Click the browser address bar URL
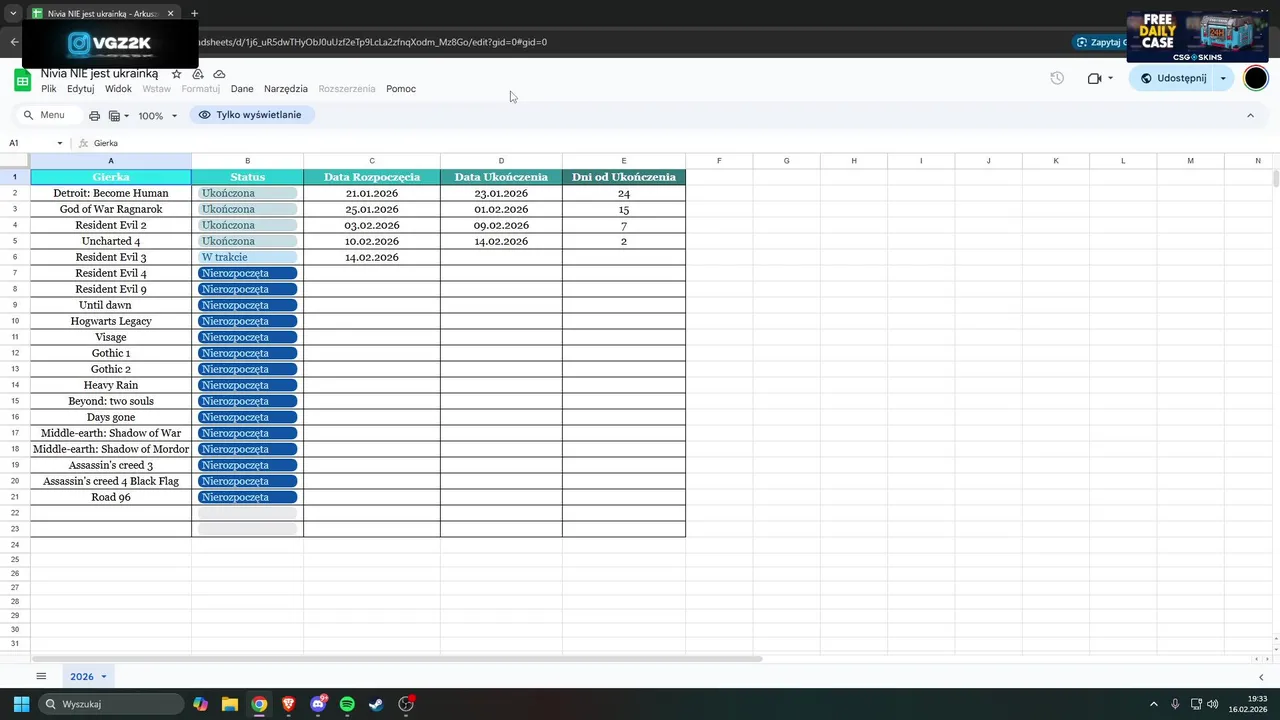This screenshot has width=1280, height=720. pyautogui.click(x=373, y=42)
